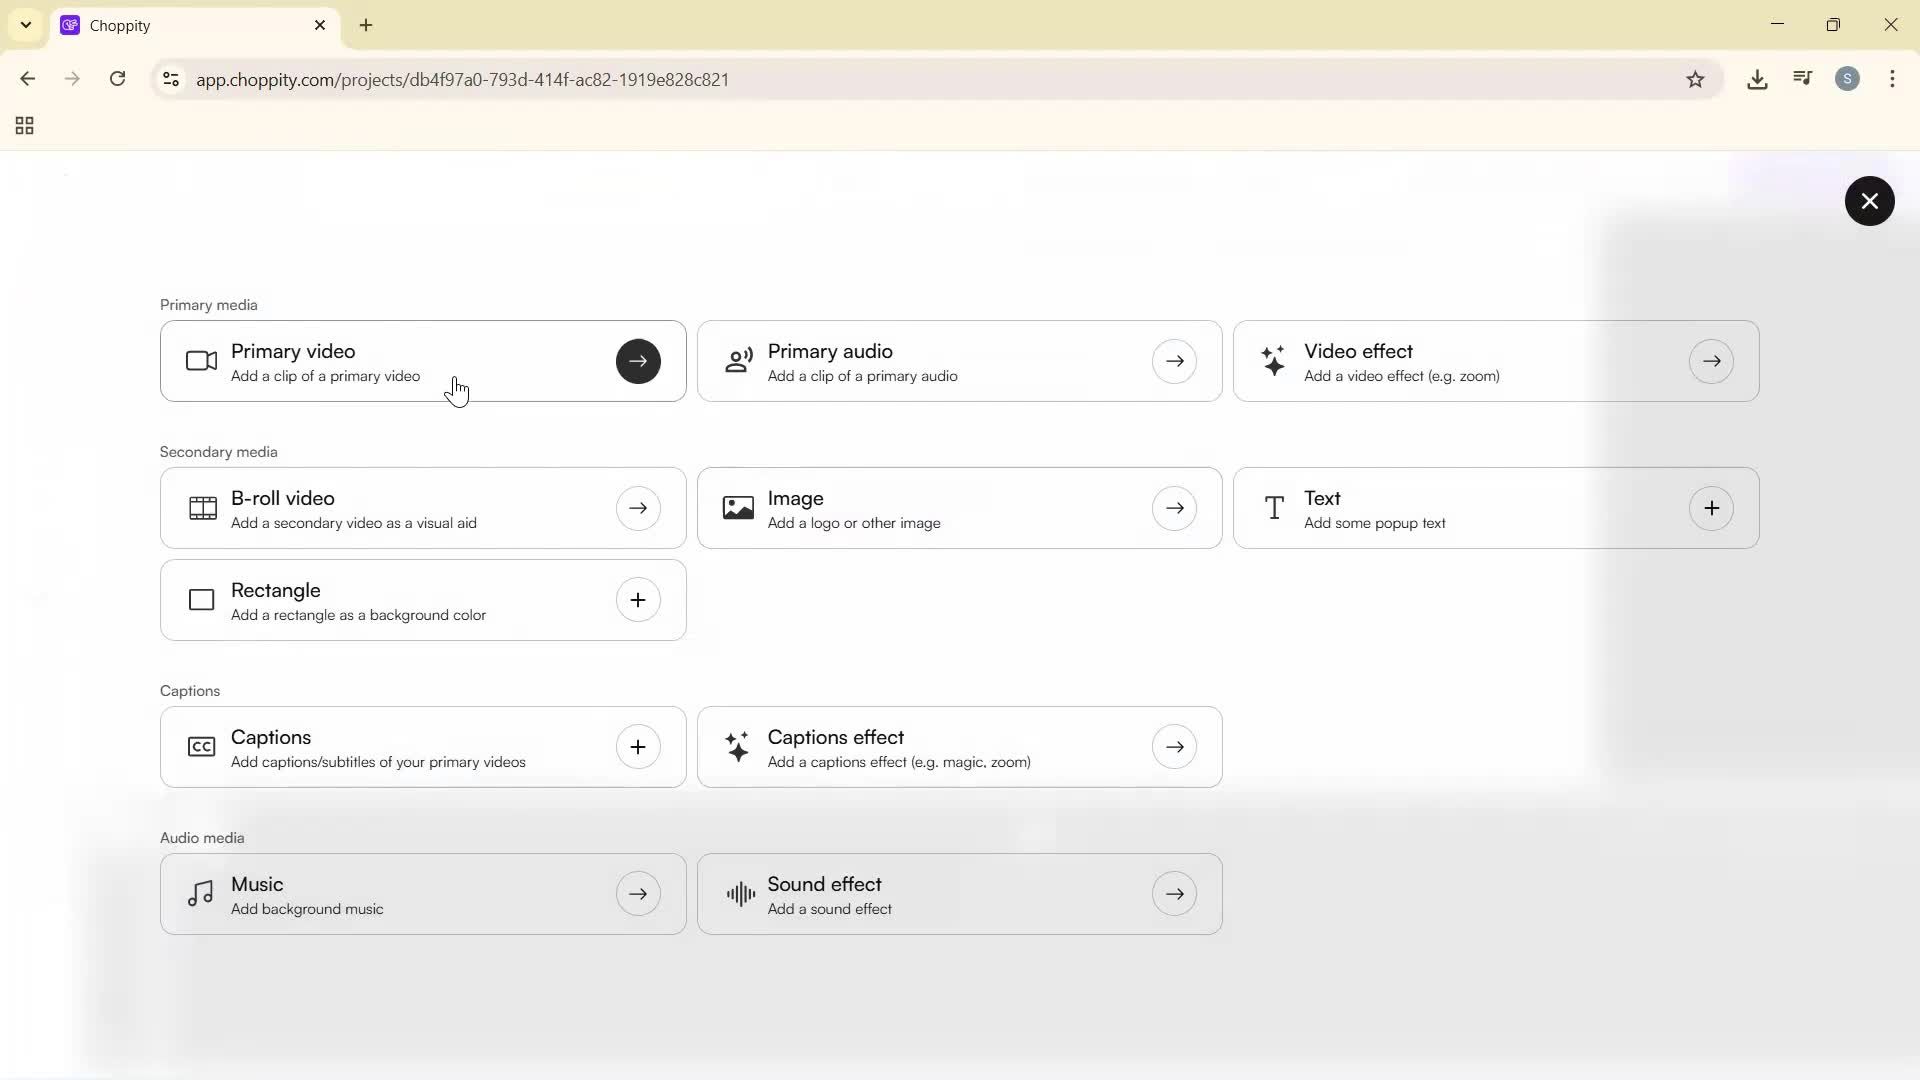Add a Sound effect

tap(959, 893)
